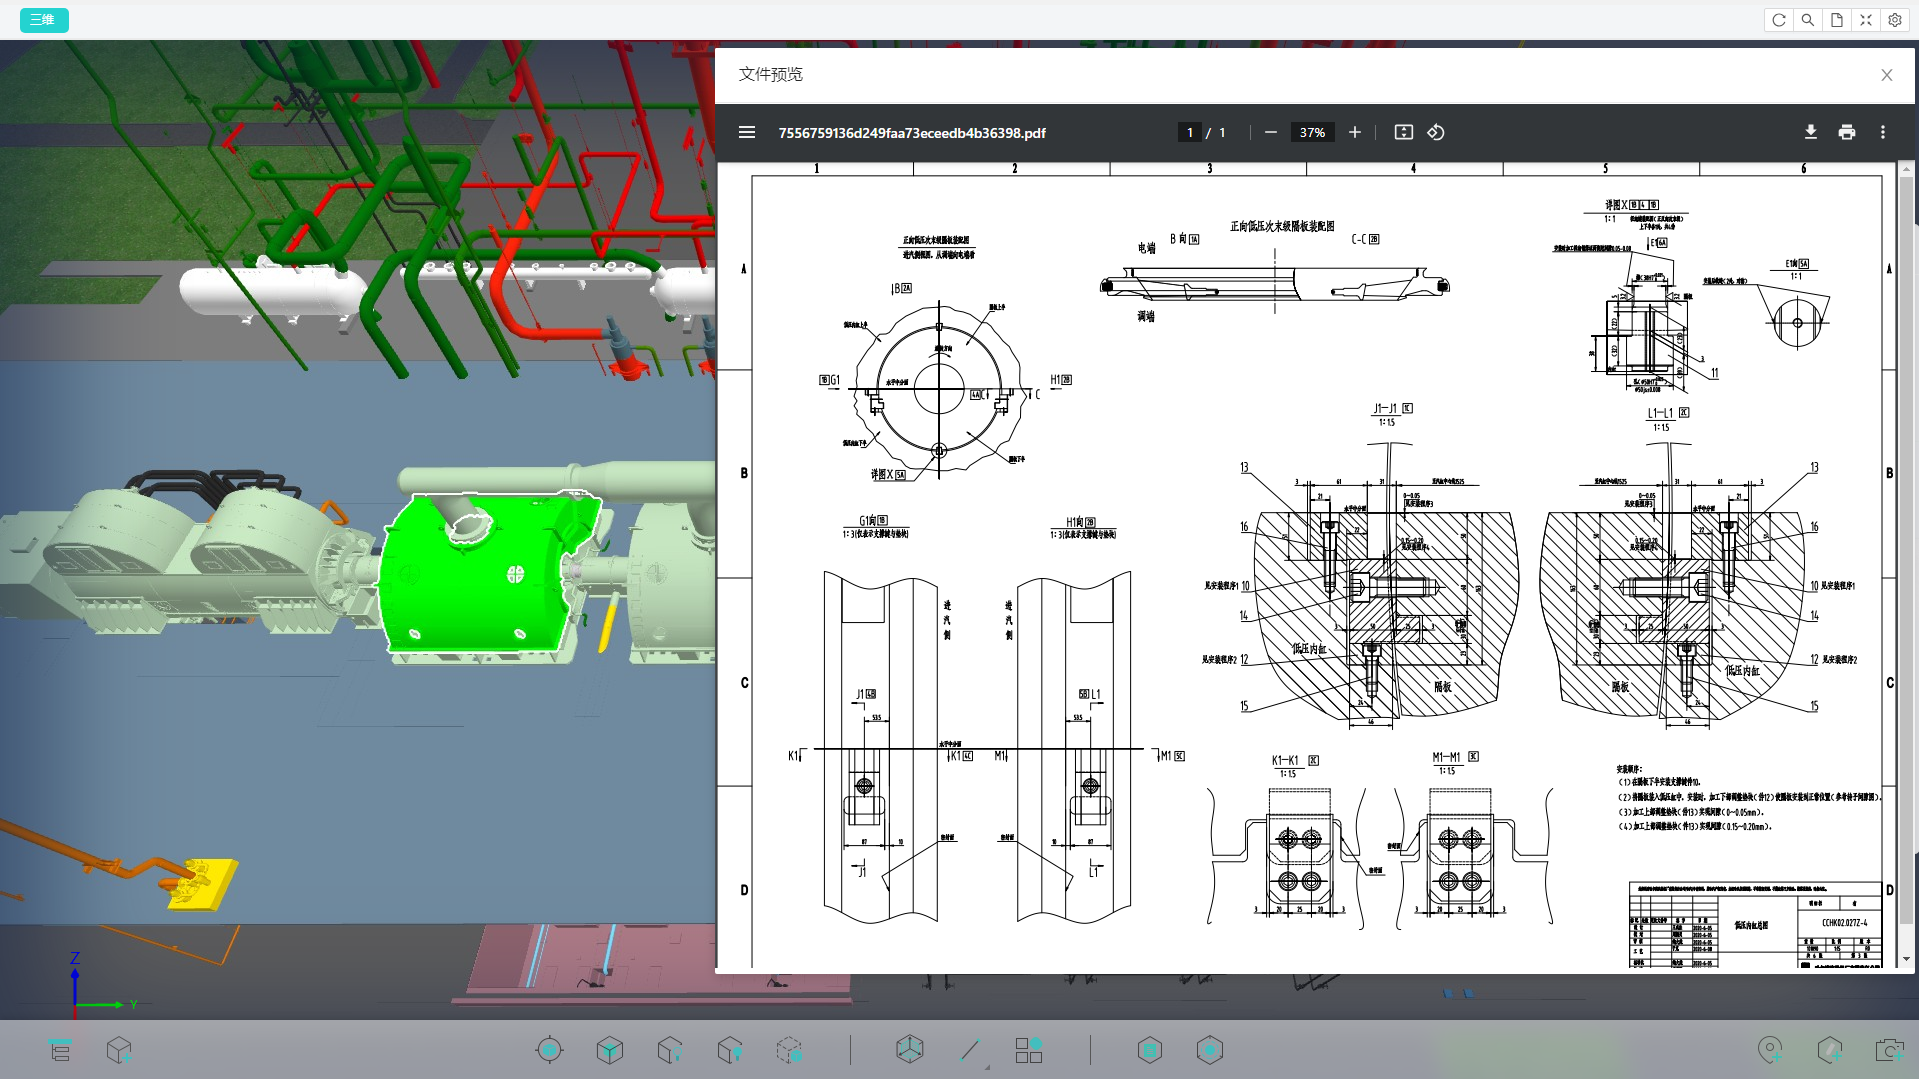The width and height of the screenshot is (1919, 1079).
Task: Open settings via the gear icon
Action: pyautogui.click(x=1895, y=20)
